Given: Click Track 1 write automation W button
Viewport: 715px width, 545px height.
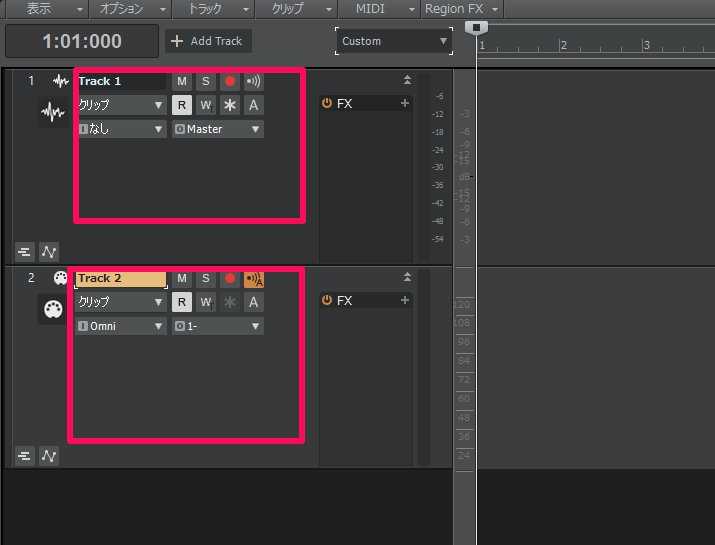Looking at the screenshot, I should 205,105.
